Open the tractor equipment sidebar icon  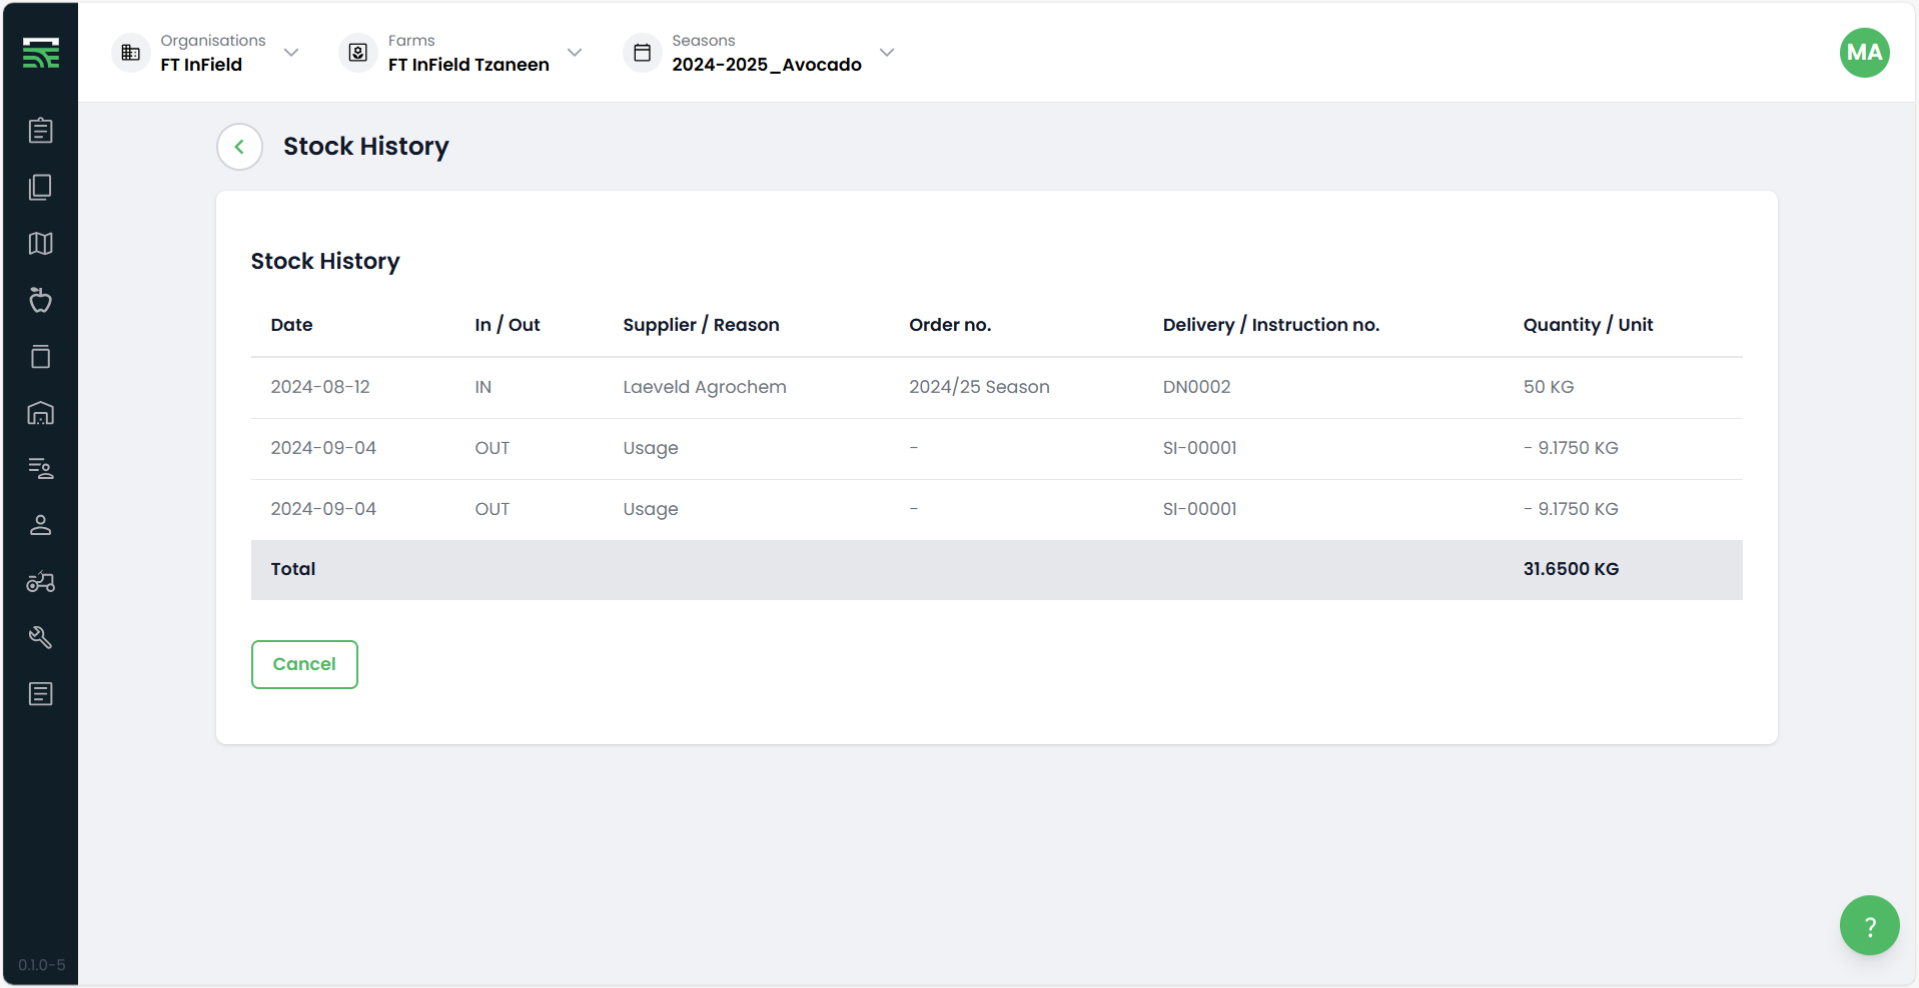point(41,582)
